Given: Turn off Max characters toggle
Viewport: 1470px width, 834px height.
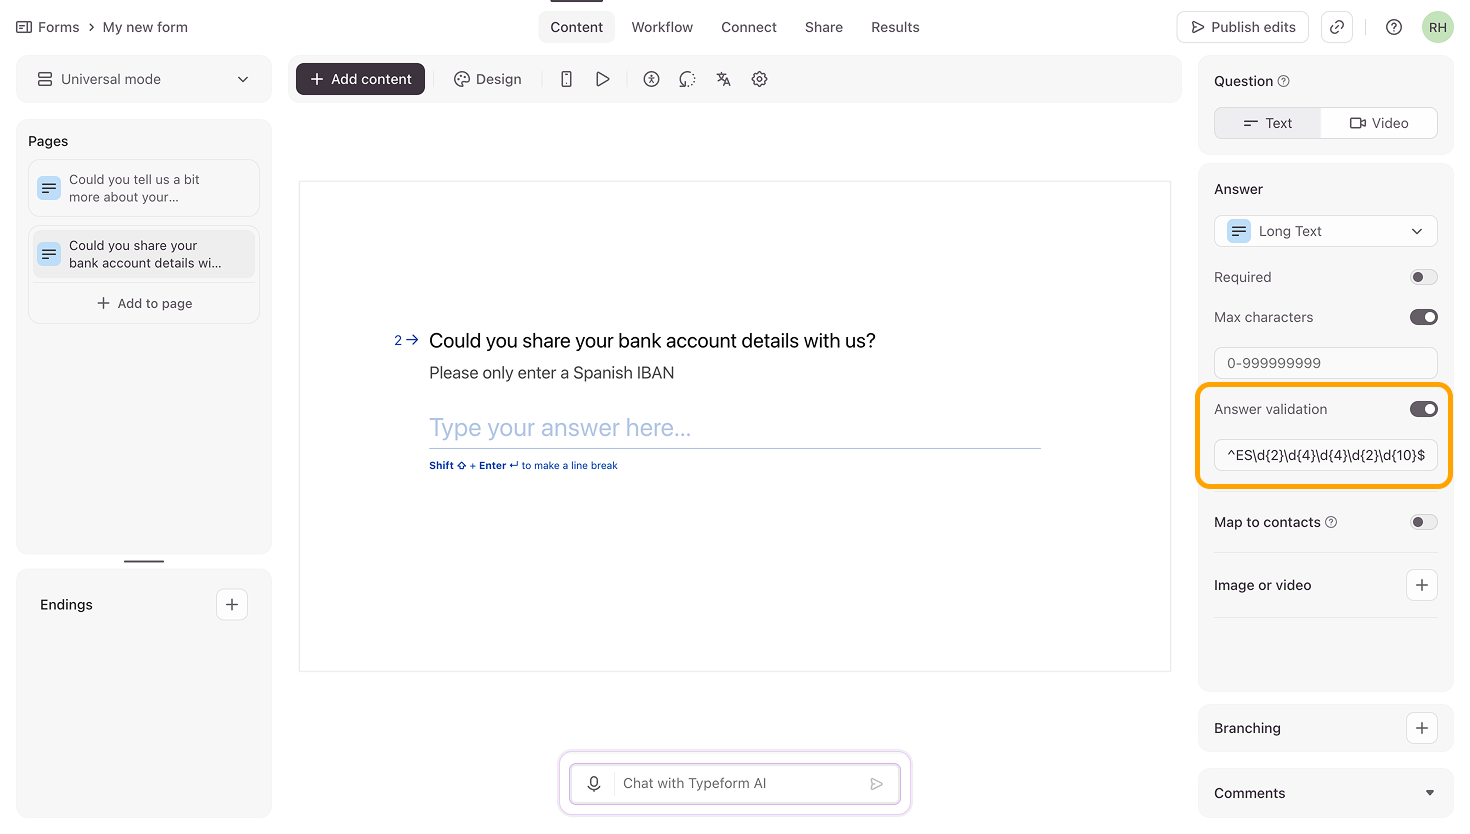Looking at the screenshot, I should 1423,317.
